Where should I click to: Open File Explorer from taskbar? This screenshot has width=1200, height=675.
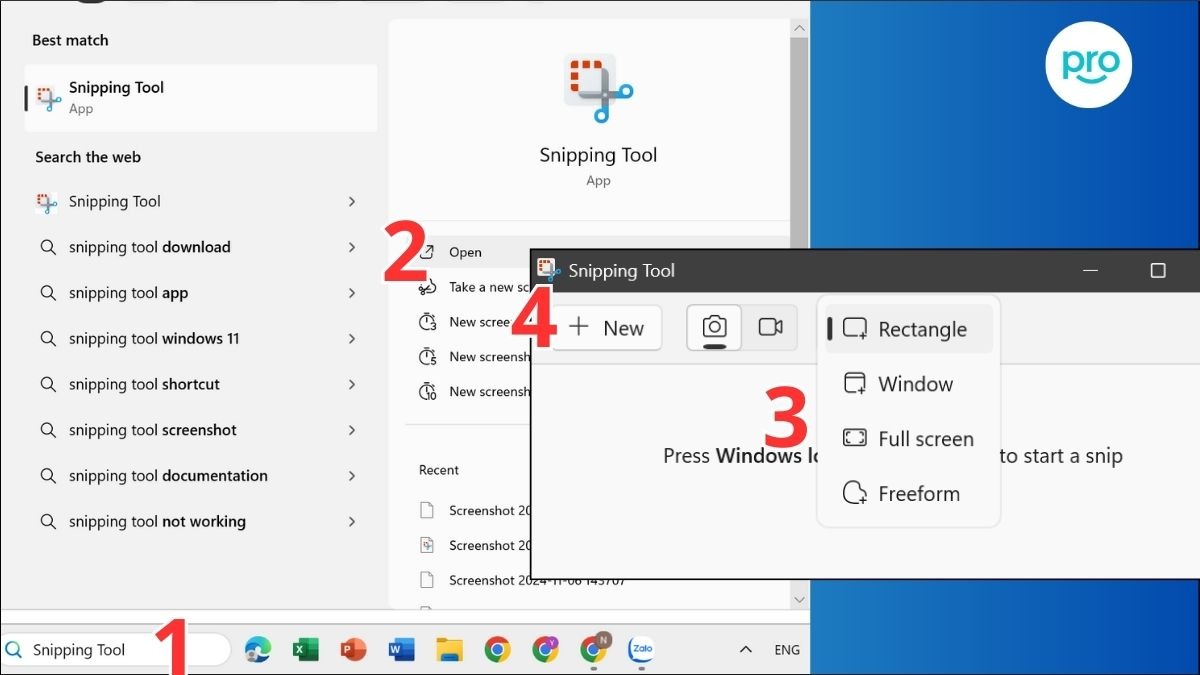pos(449,650)
